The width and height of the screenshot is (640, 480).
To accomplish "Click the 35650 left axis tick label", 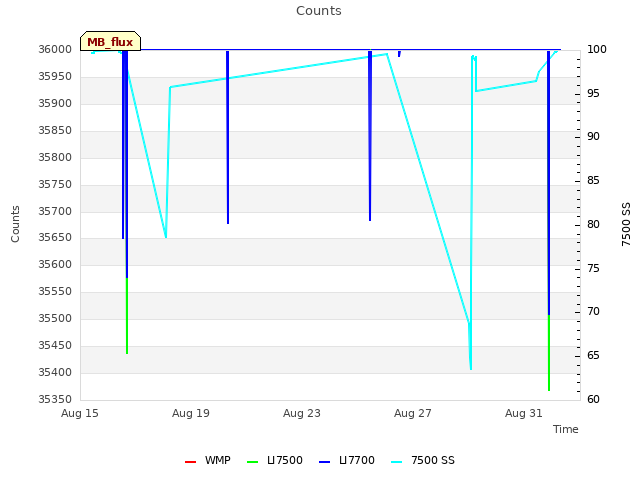I will pos(55,238).
